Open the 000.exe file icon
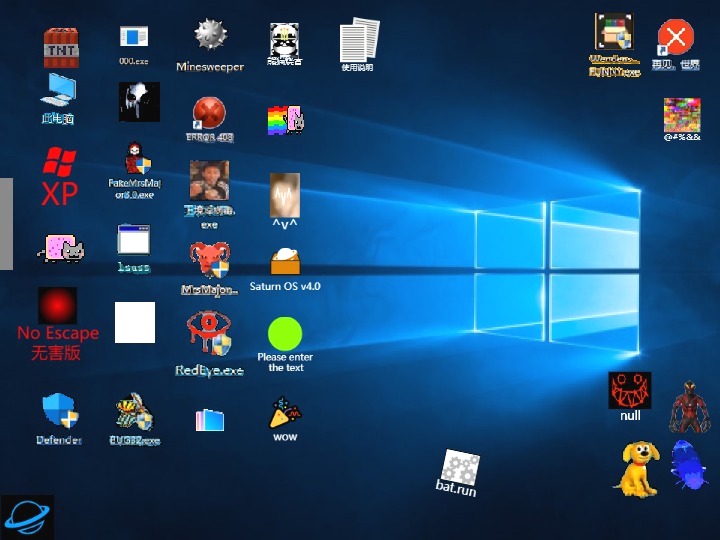The height and width of the screenshot is (540, 720). pyautogui.click(x=134, y=38)
